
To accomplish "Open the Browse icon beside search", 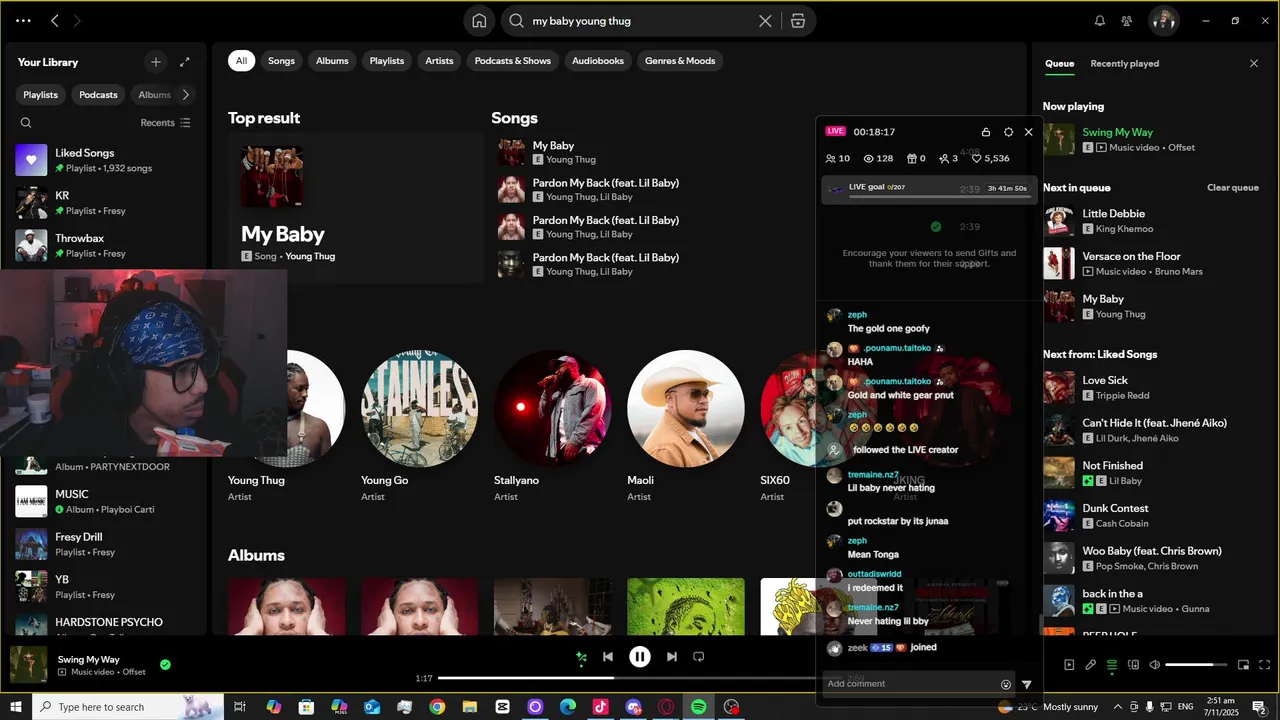I will tap(797, 20).
